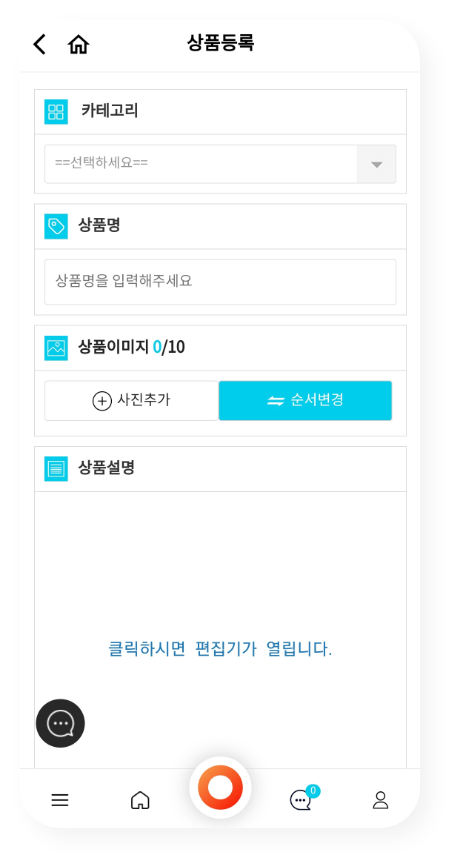Open the floating chat bubble button

pos(60,723)
